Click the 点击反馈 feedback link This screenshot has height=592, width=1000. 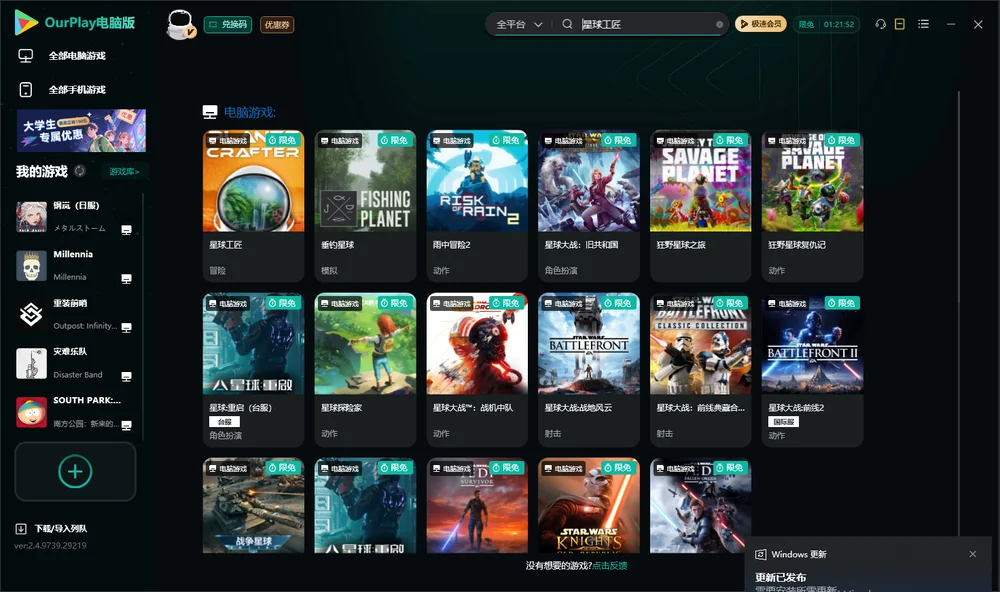[x=610, y=565]
